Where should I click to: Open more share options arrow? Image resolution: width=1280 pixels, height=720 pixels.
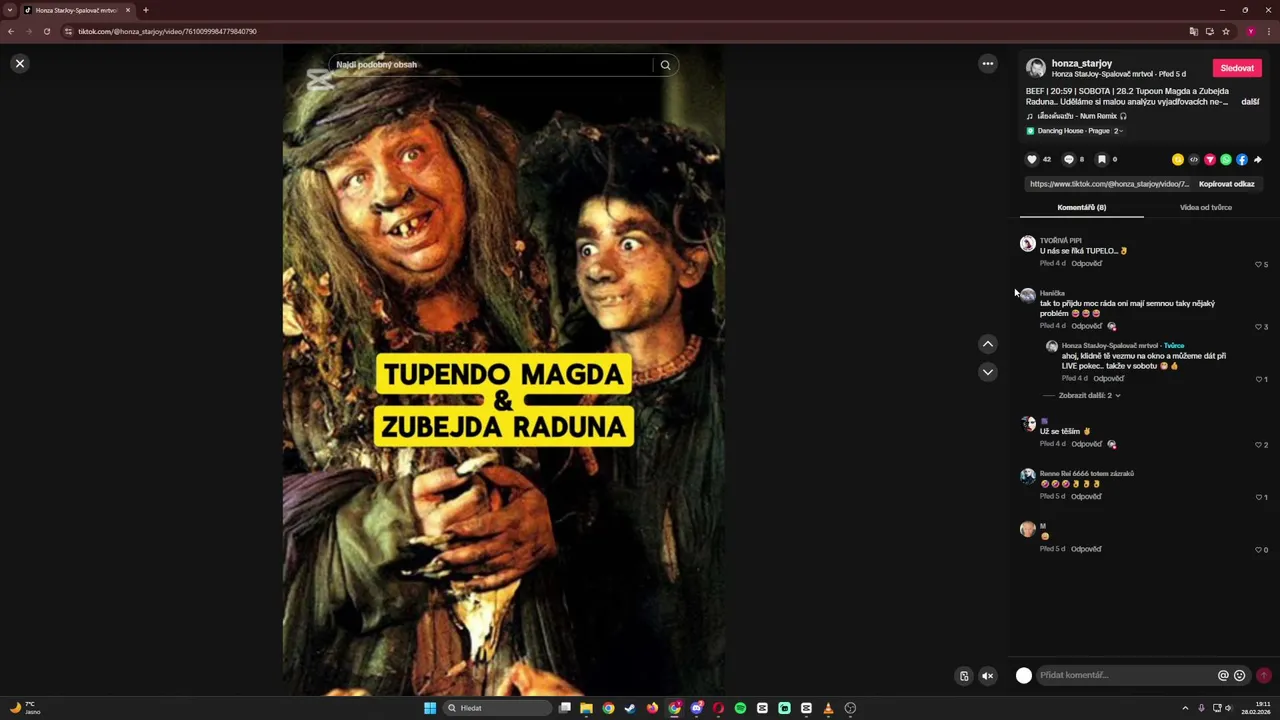click(x=1258, y=159)
